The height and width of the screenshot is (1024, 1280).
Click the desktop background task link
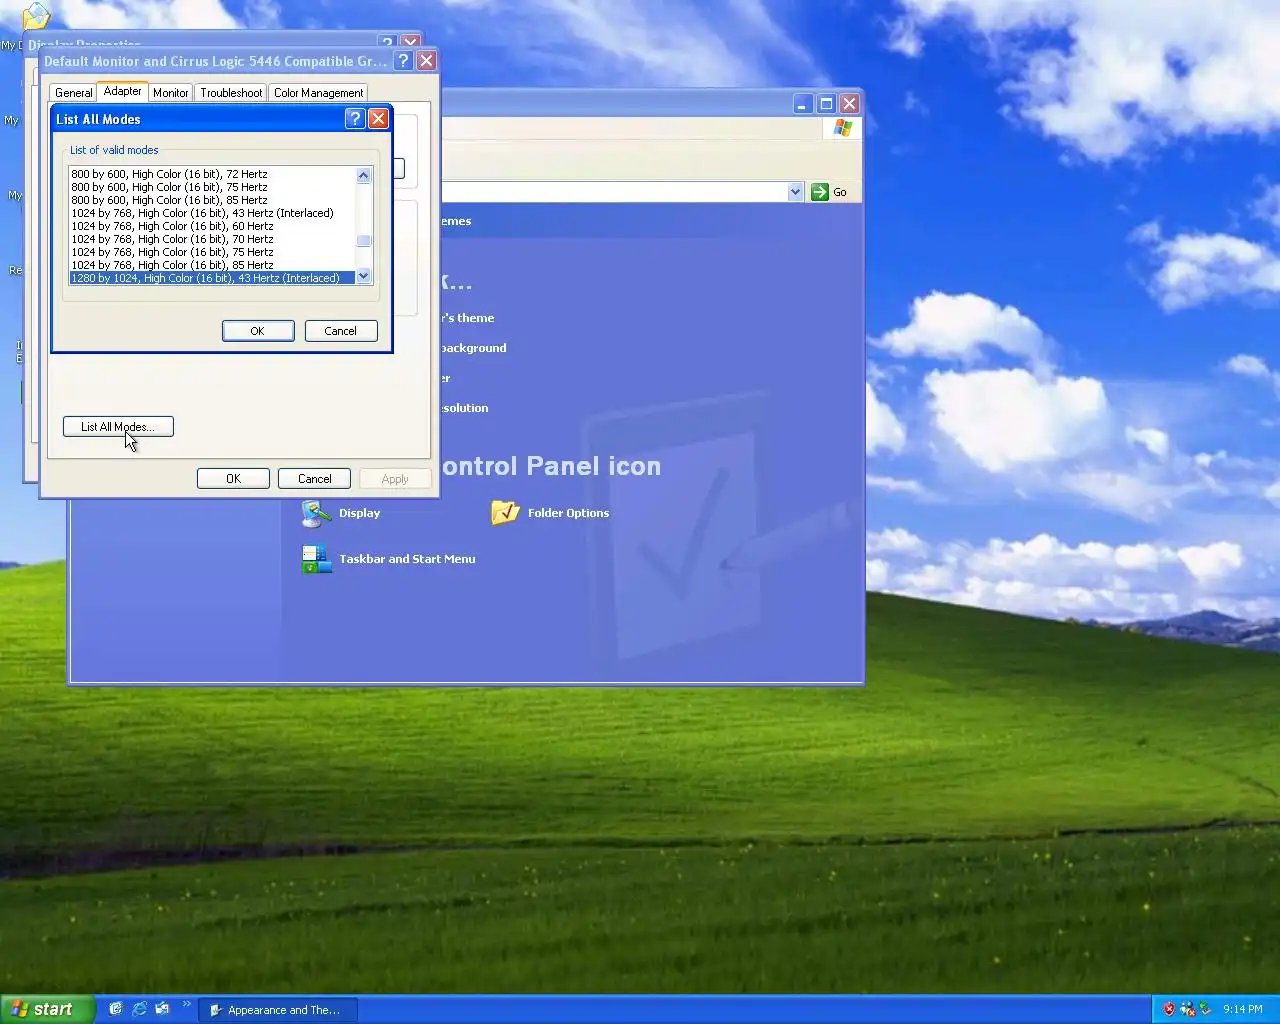[x=473, y=348]
